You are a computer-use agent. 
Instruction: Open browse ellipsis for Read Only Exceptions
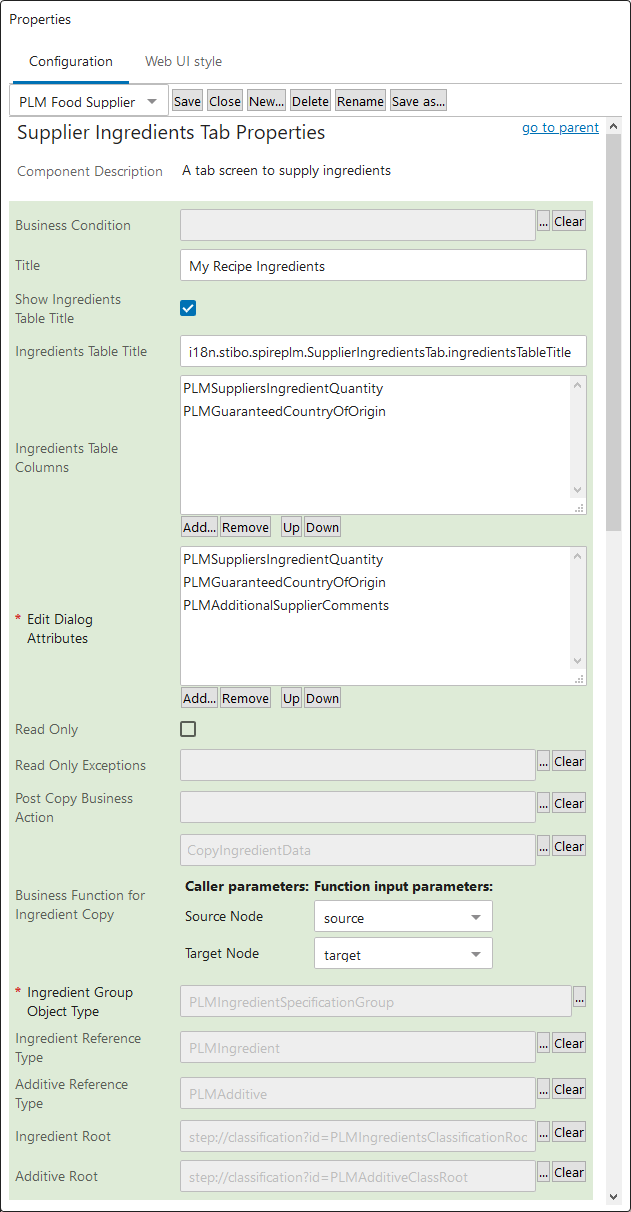pos(543,762)
